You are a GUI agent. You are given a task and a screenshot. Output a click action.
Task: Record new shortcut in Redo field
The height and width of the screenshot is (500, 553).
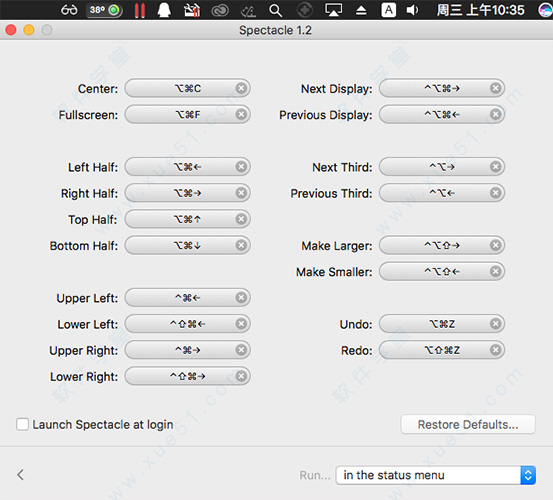coord(442,350)
